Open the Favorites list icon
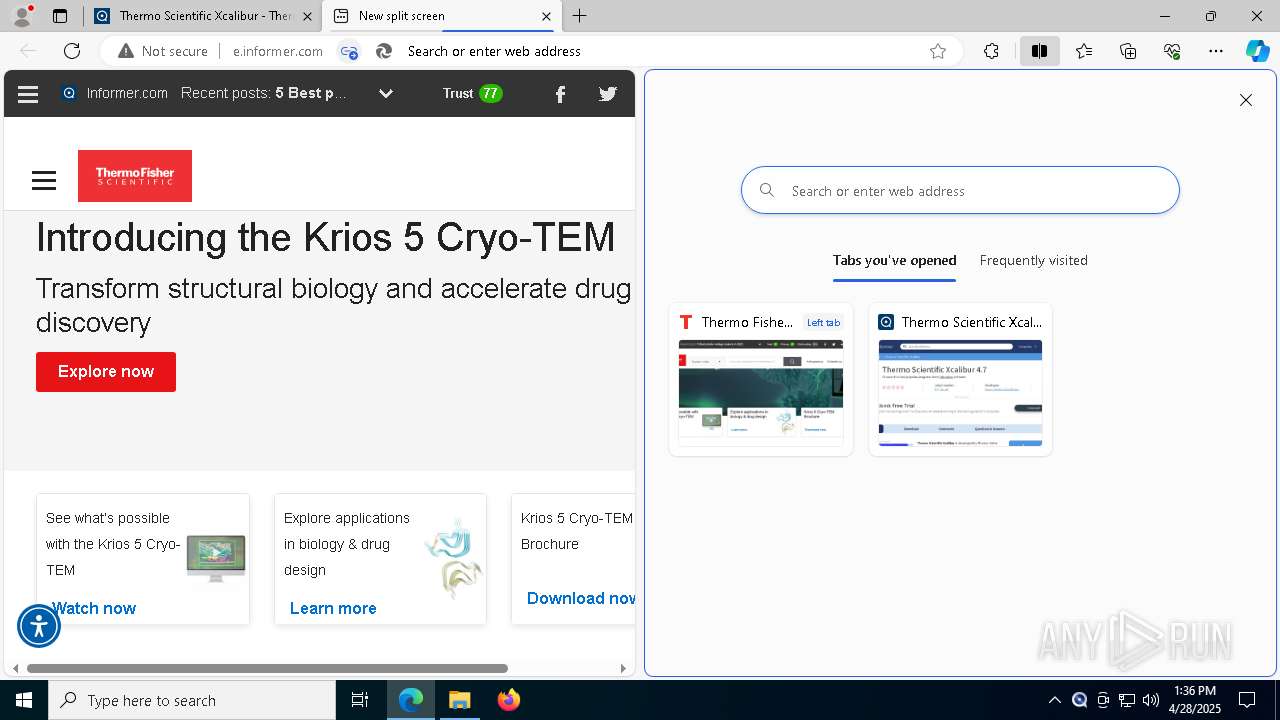This screenshot has width=1280, height=720. coord(1084,51)
